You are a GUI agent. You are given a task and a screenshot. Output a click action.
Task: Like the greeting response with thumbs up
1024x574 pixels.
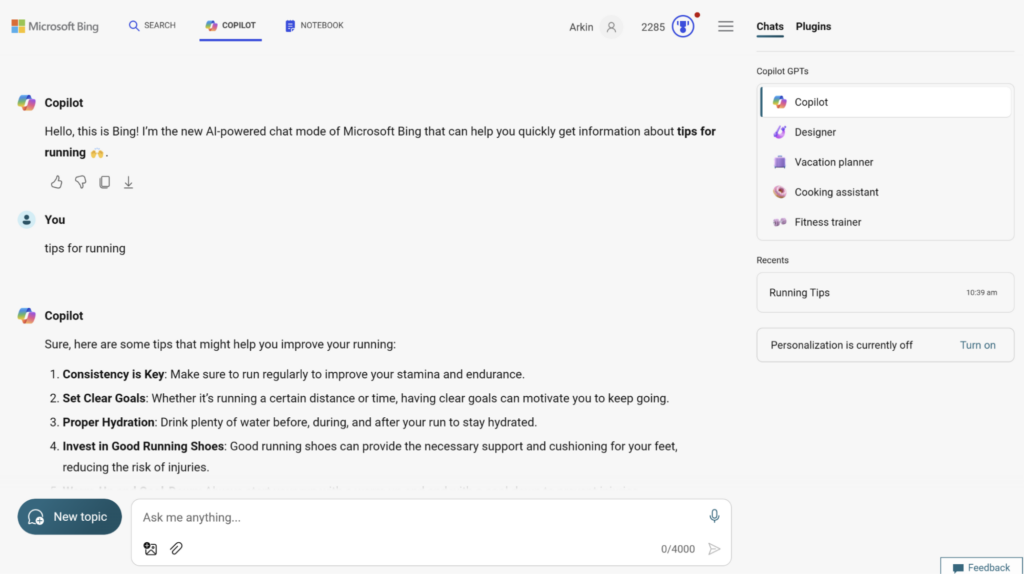click(x=57, y=182)
